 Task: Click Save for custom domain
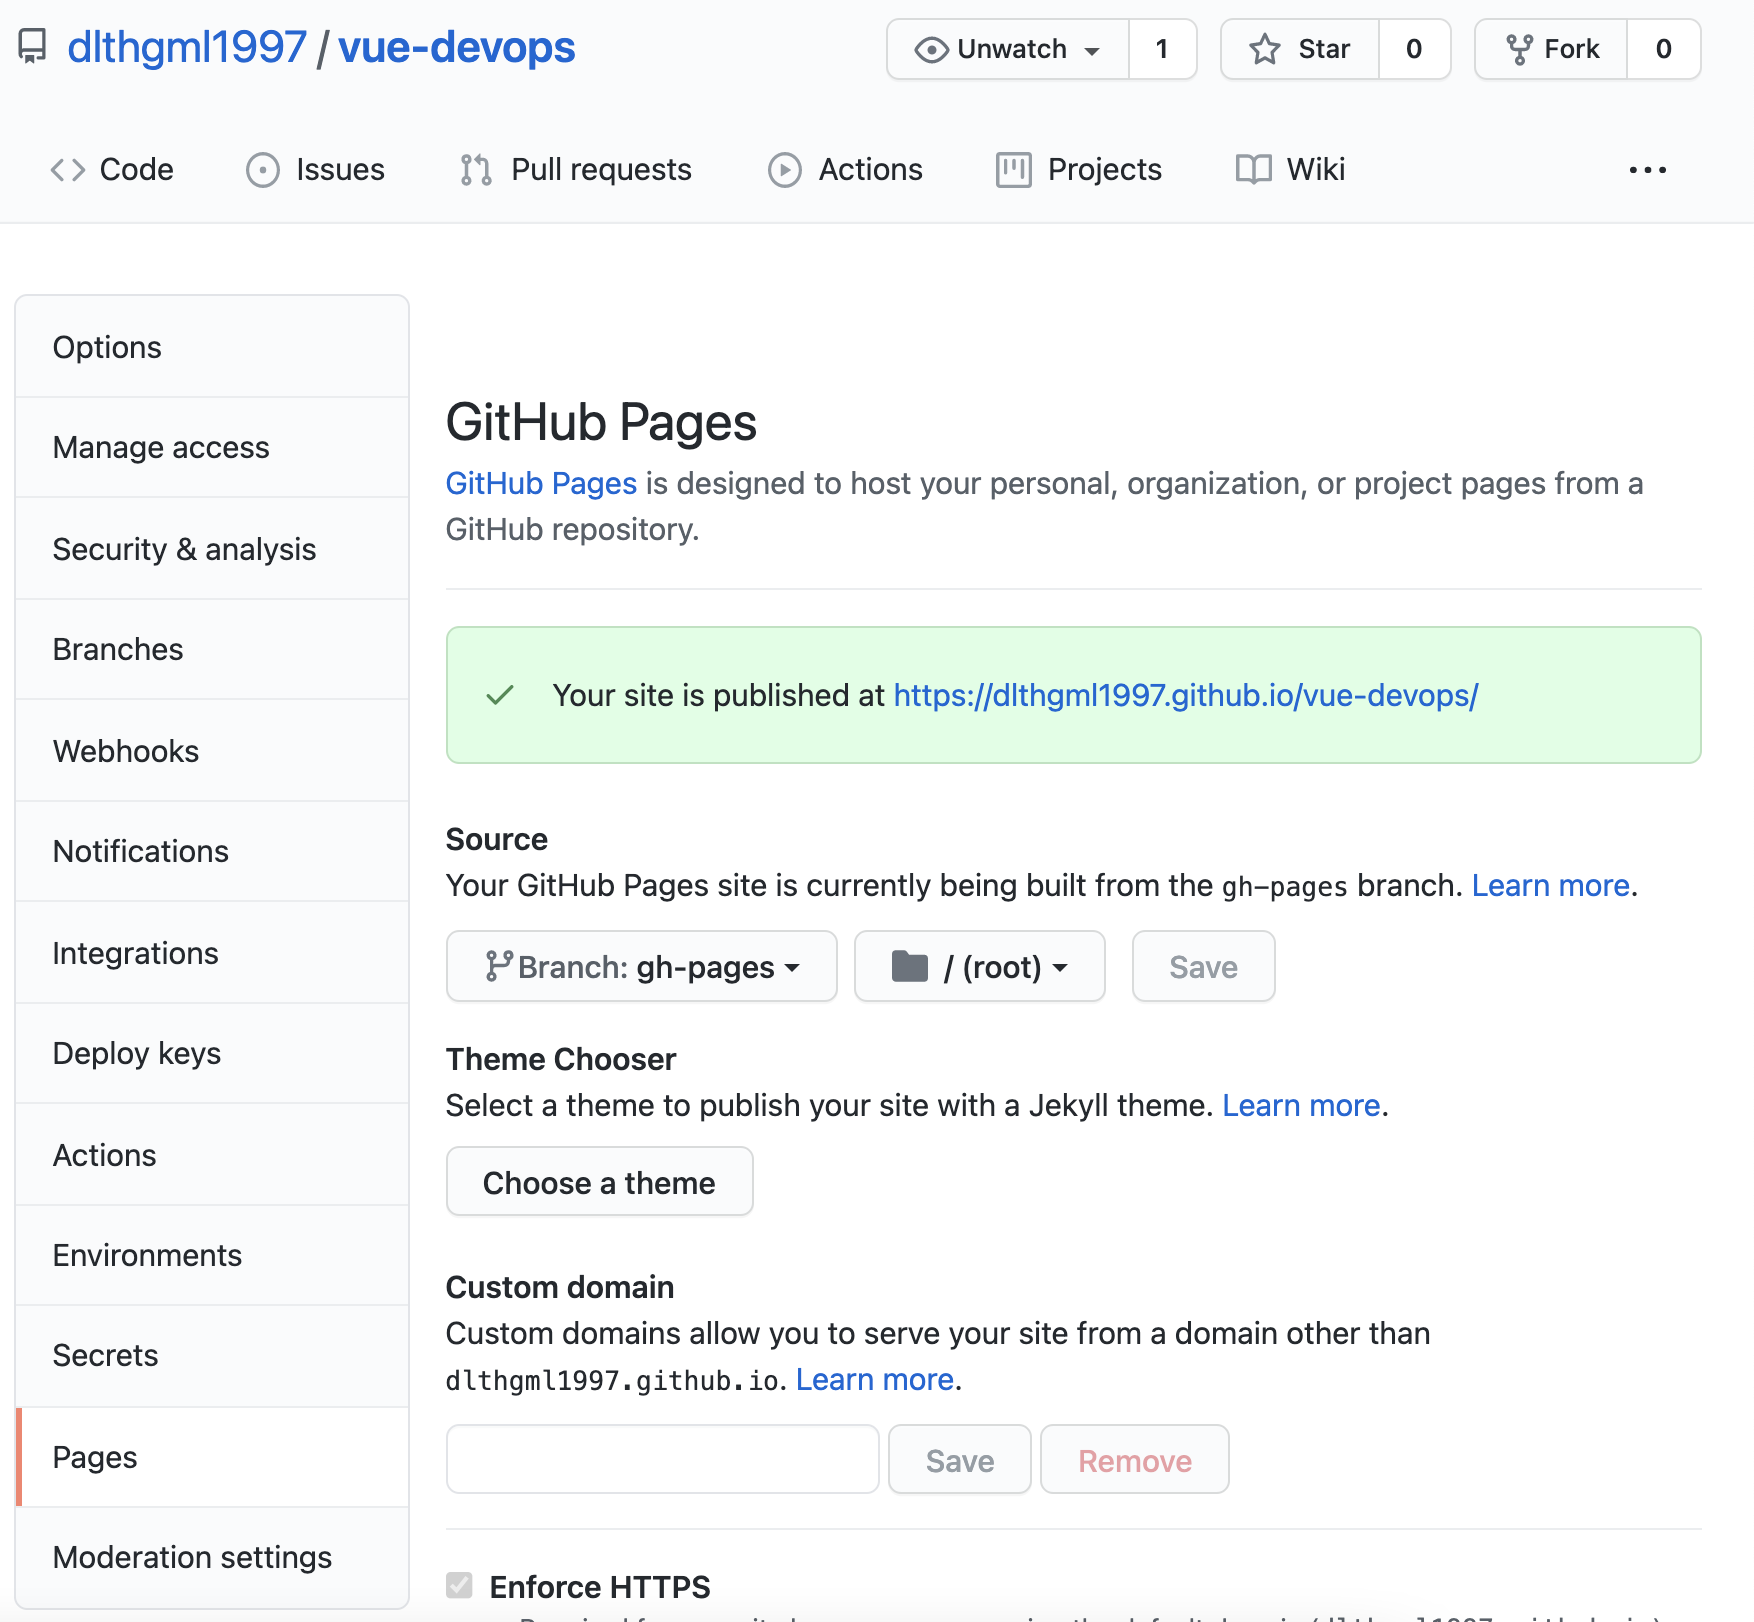coord(960,1460)
